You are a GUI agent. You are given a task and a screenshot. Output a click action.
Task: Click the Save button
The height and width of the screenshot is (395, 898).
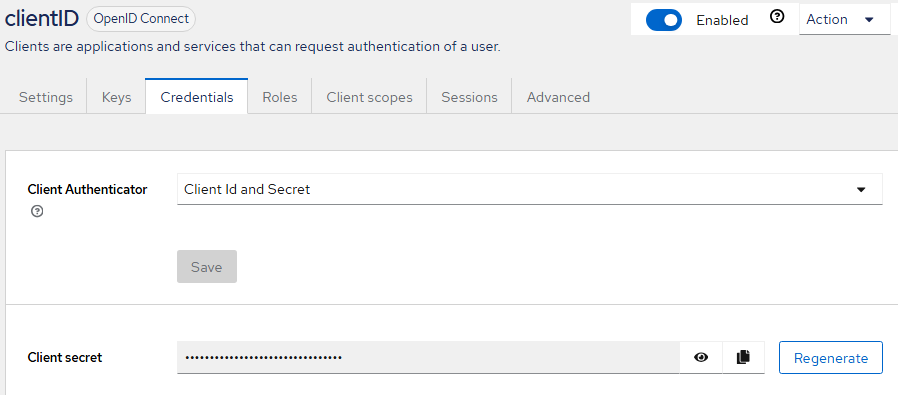point(207,267)
